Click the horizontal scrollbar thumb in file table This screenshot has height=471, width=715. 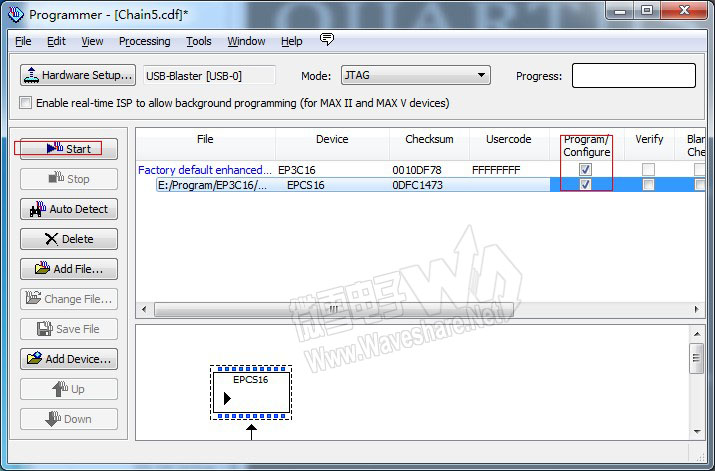334,310
